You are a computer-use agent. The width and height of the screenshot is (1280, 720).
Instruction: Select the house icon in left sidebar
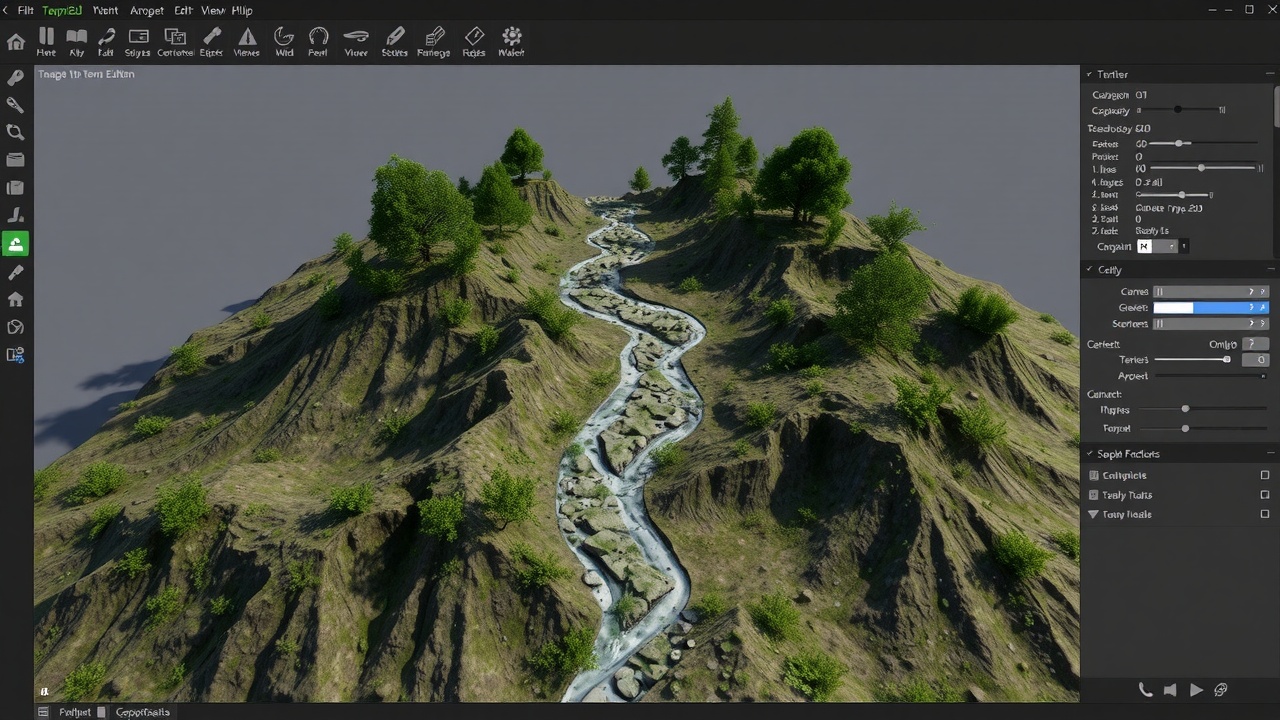pos(15,299)
